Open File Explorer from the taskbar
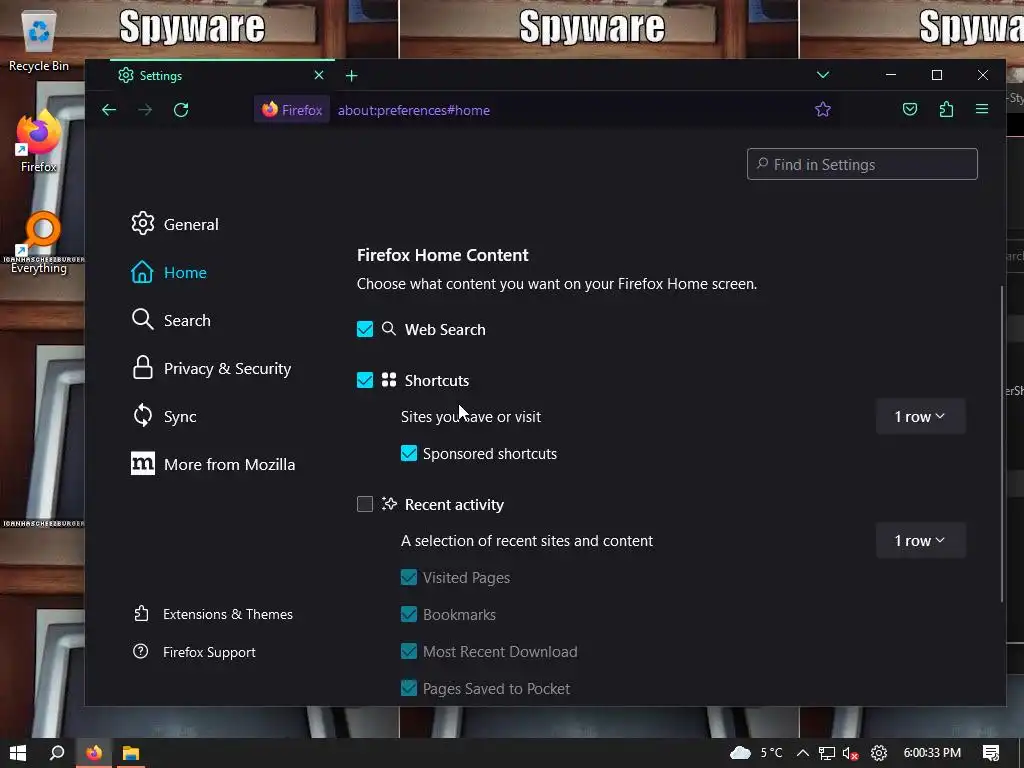The image size is (1024, 768). (x=131, y=753)
